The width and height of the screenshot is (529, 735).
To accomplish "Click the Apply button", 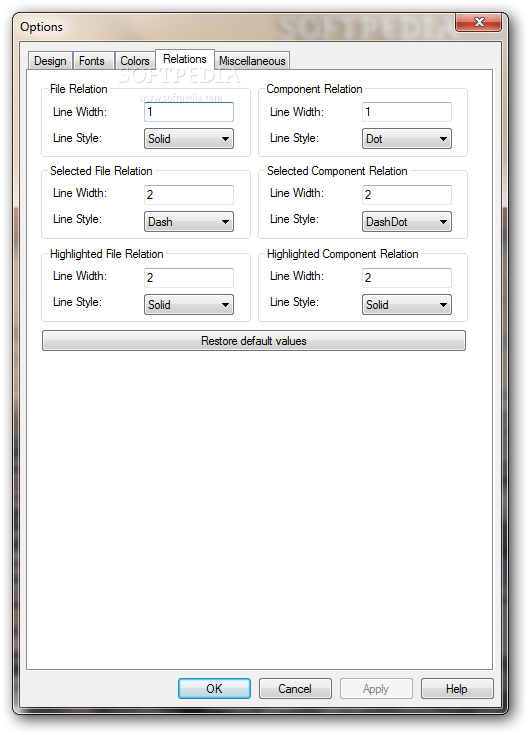I will pyautogui.click(x=376, y=689).
